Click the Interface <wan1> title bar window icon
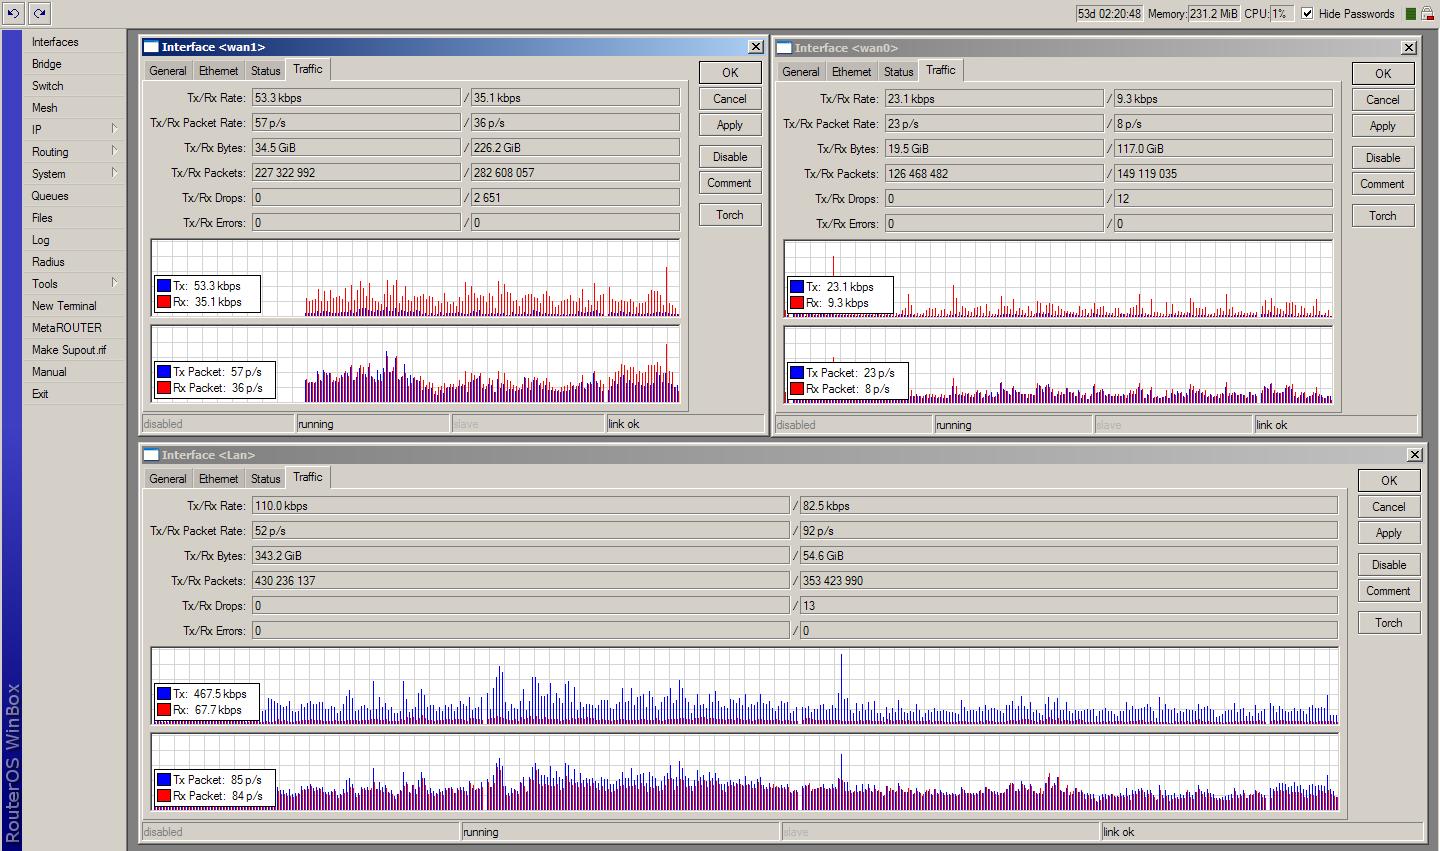Viewport: 1440px width, 851px height. 150,46
